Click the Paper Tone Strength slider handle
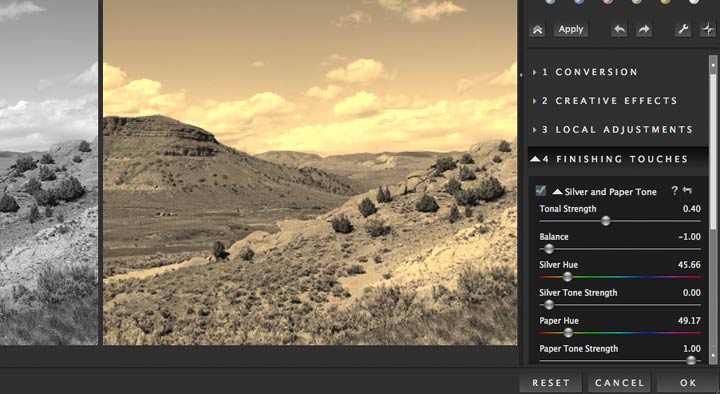This screenshot has height=394, width=720. coord(691,360)
